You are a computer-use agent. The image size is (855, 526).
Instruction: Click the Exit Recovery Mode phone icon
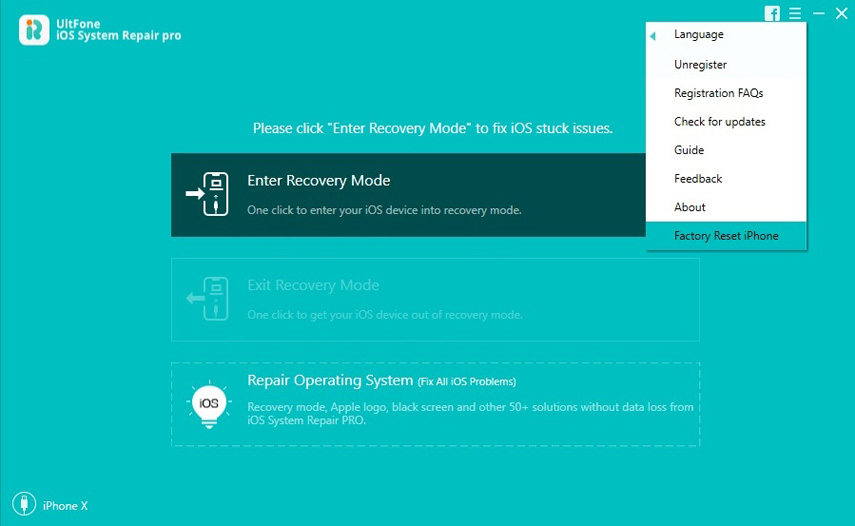click(209, 299)
